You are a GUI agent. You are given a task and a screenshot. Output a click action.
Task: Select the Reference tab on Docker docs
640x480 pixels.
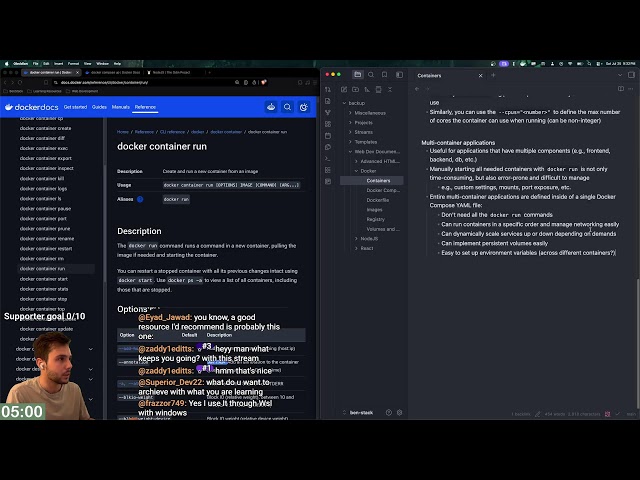pyautogui.click(x=145, y=107)
